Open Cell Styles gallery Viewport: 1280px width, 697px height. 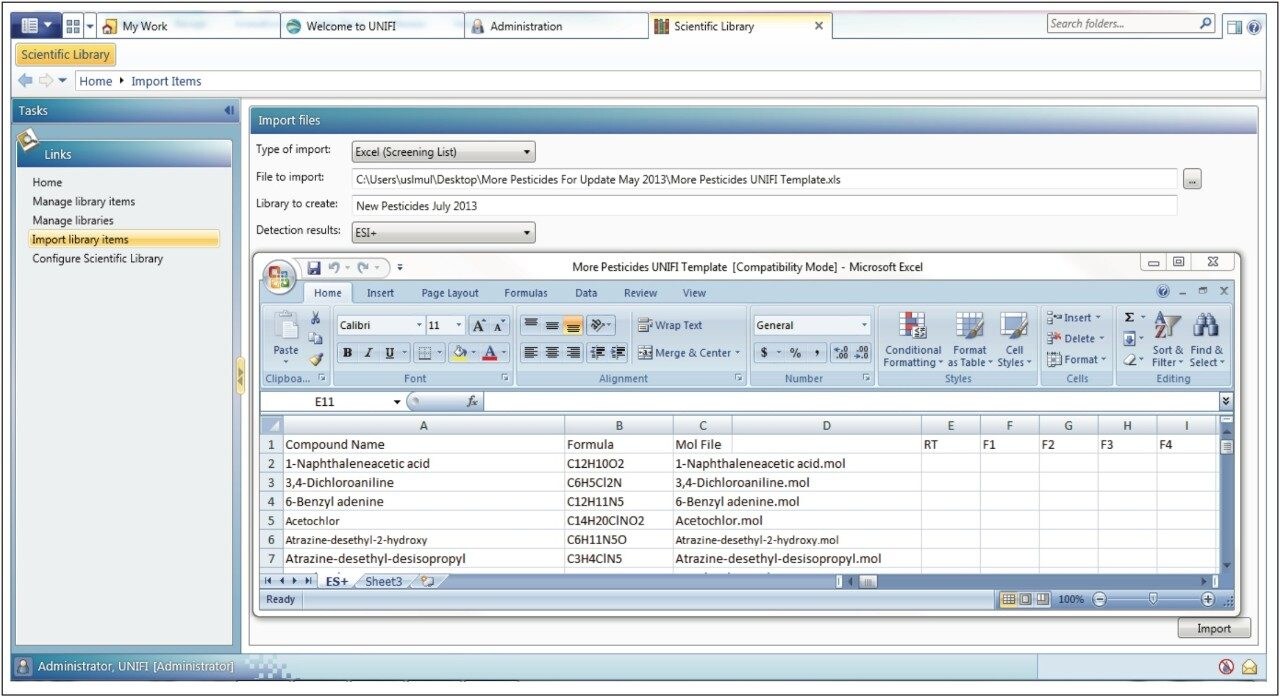(x=1014, y=339)
